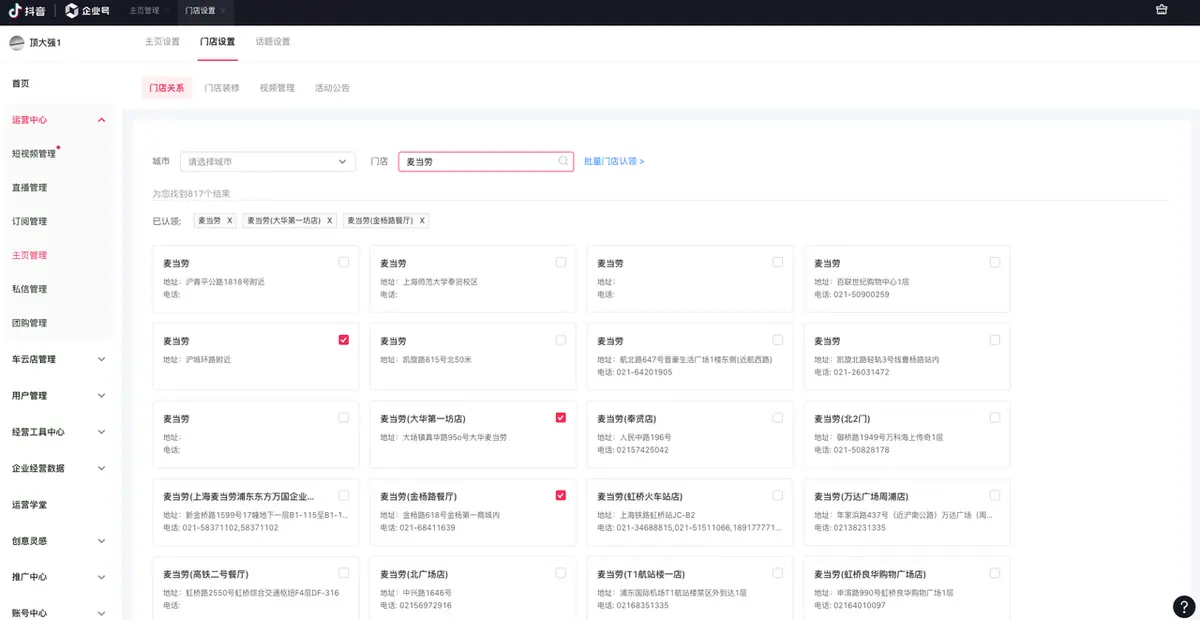The width and height of the screenshot is (1200, 620).
Task: Click the 顶大强1 account avatar
Action: coord(17,42)
